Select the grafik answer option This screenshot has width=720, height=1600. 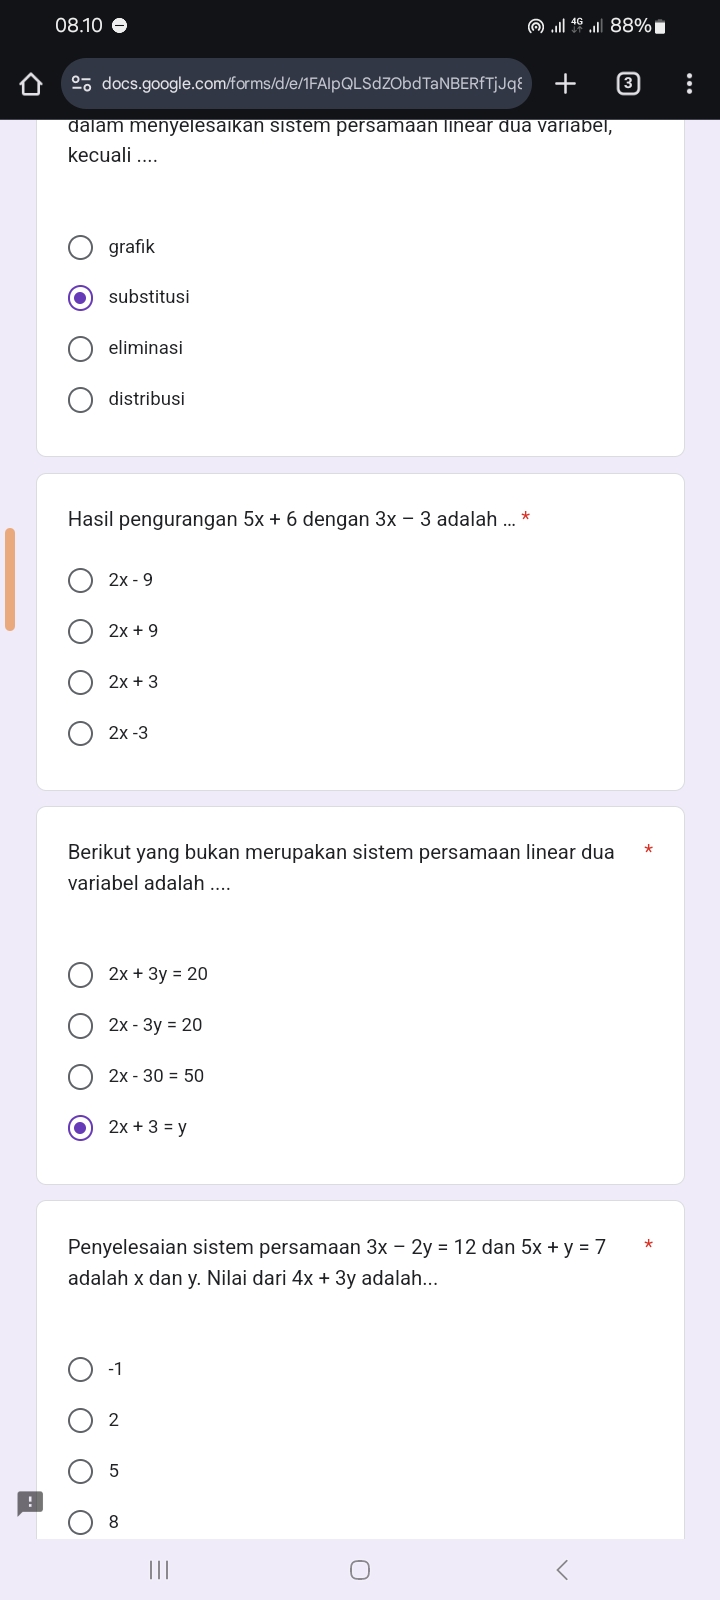pos(80,247)
